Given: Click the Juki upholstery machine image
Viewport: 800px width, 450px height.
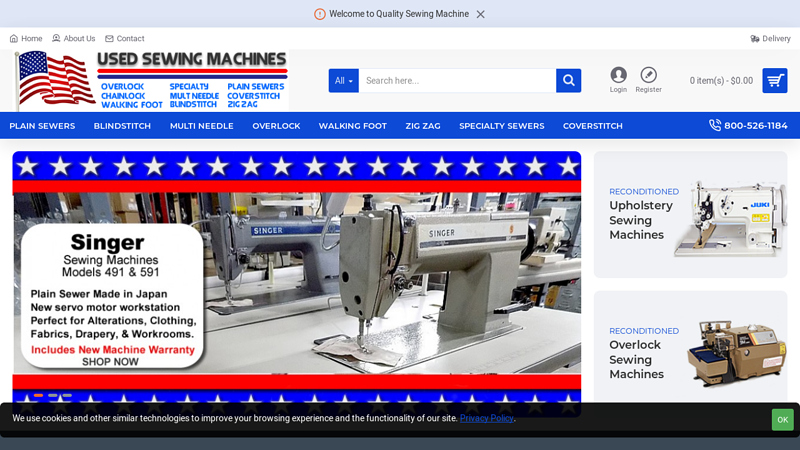Looking at the screenshot, I should 730,218.
